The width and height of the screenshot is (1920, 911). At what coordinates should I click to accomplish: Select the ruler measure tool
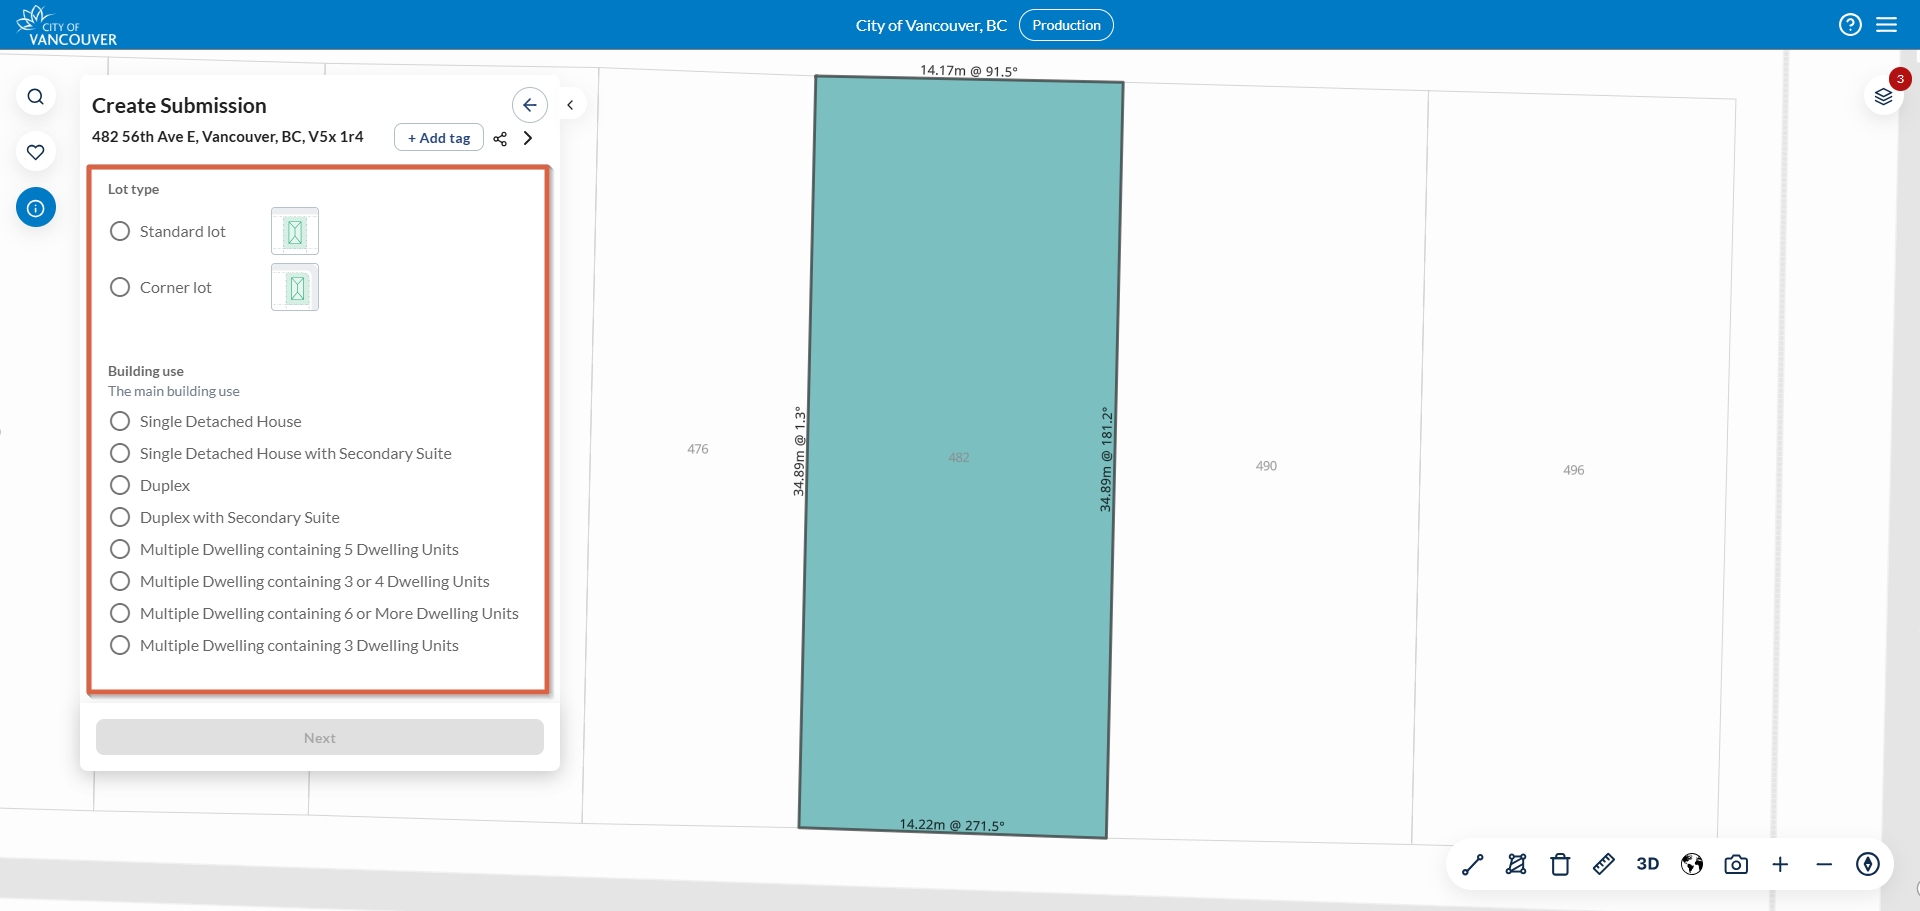pos(1604,865)
